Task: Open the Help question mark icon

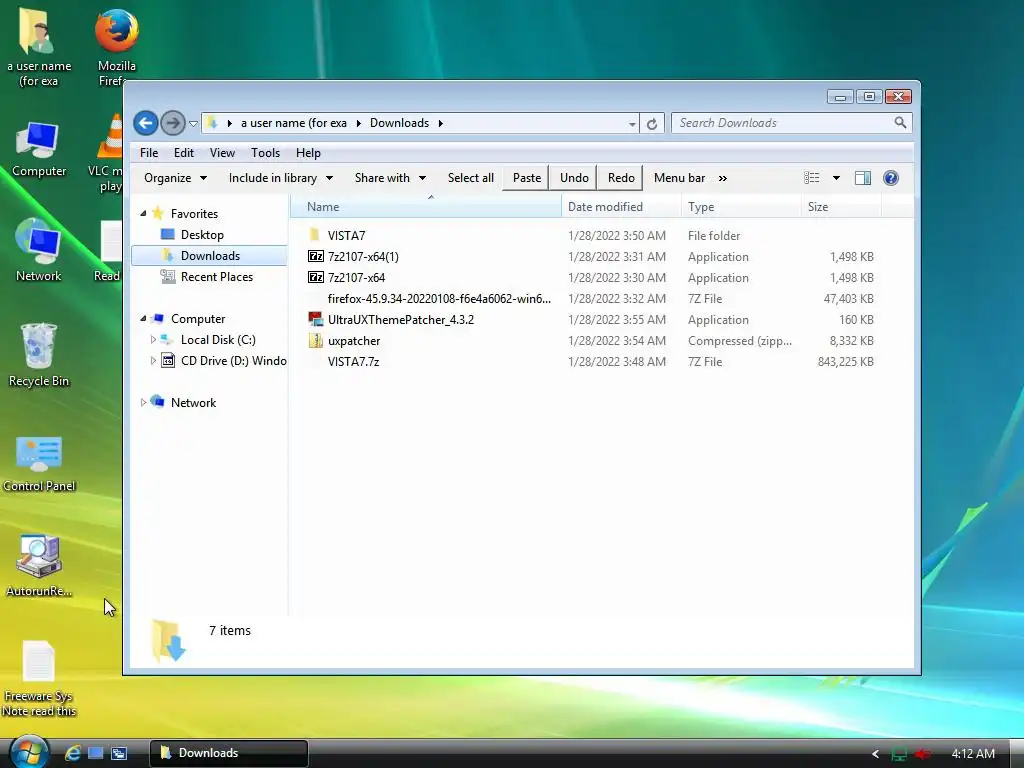Action: click(891, 178)
